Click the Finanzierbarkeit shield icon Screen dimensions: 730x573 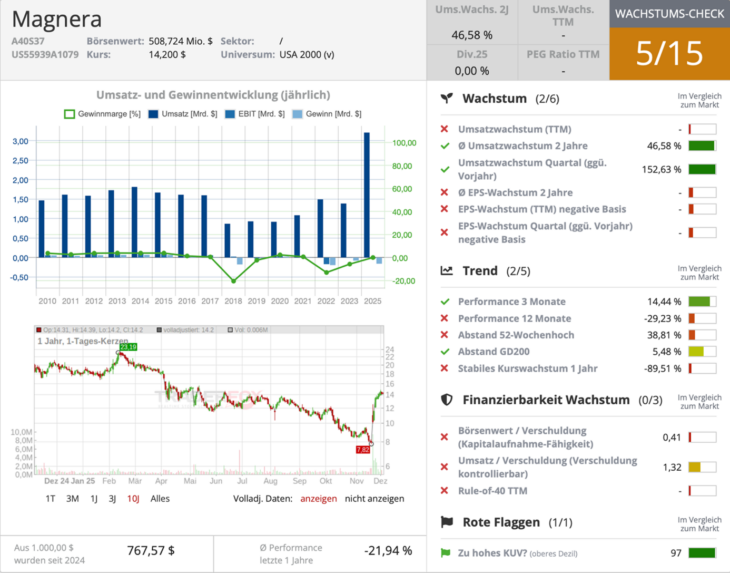[447, 400]
